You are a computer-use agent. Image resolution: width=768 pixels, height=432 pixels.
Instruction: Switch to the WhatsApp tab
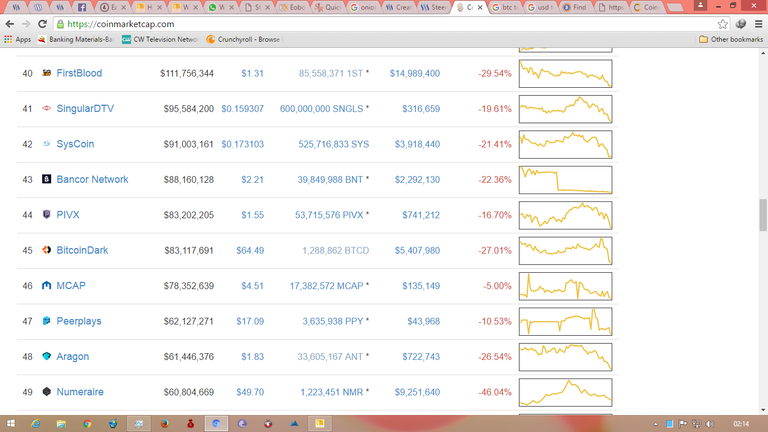click(221, 7)
